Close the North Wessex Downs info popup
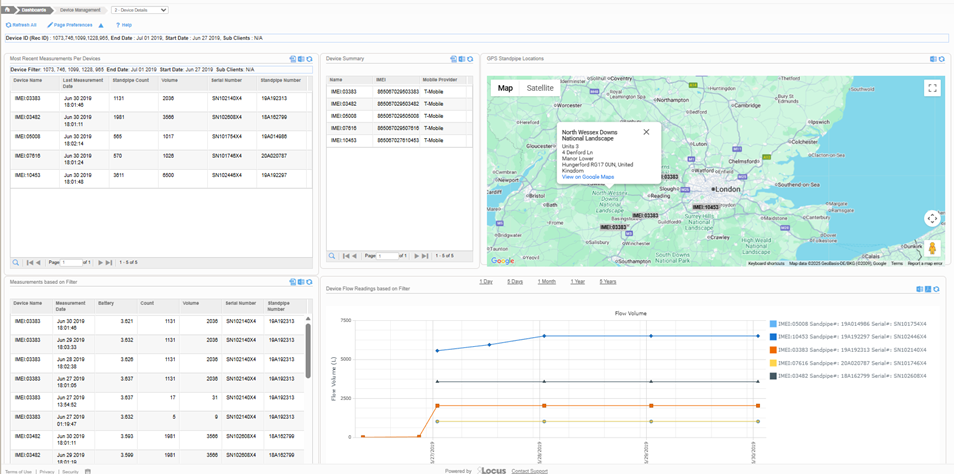This screenshot has height=474, width=954. (646, 132)
